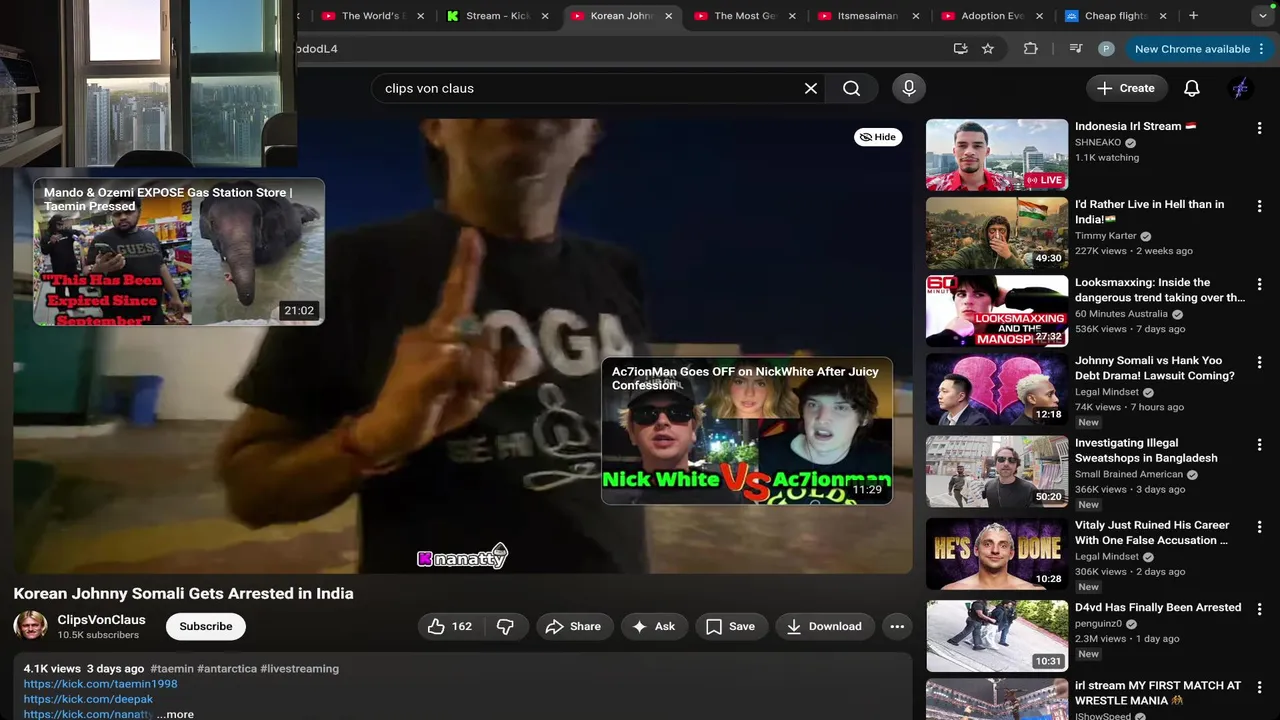Close the Stream - Kick tab
Image resolution: width=1280 pixels, height=720 pixels.
click(545, 16)
